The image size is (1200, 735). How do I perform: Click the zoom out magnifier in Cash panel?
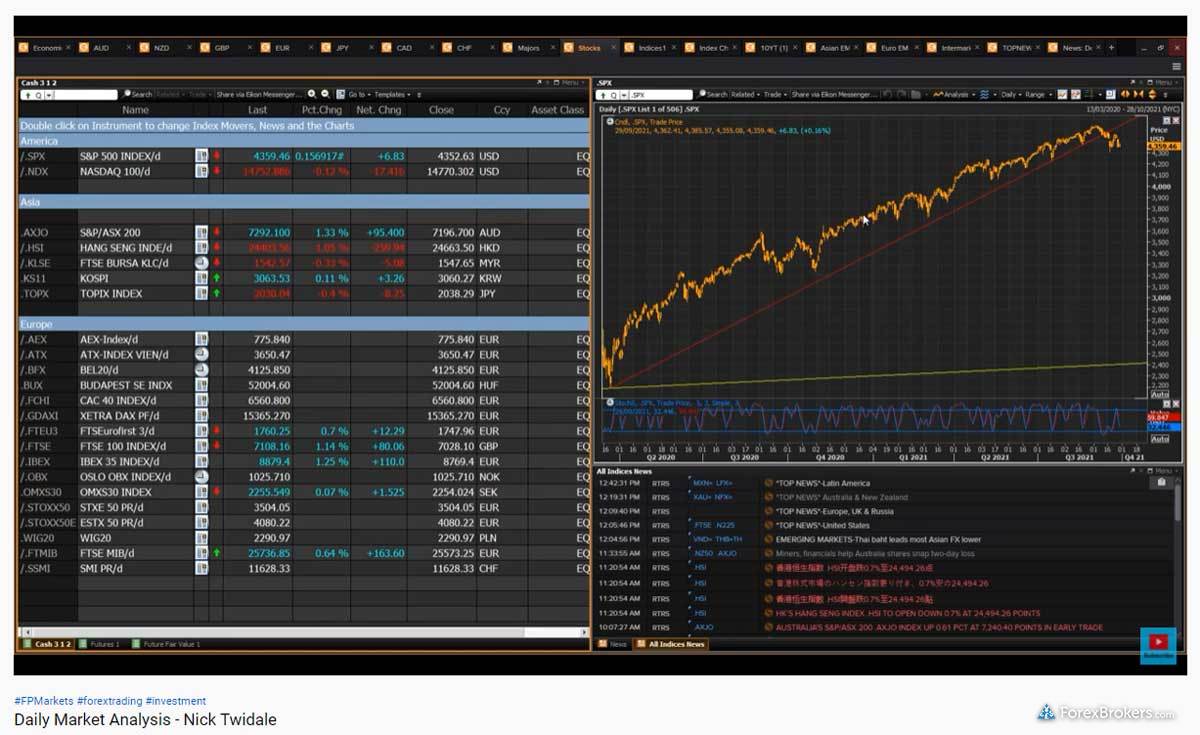(324, 94)
